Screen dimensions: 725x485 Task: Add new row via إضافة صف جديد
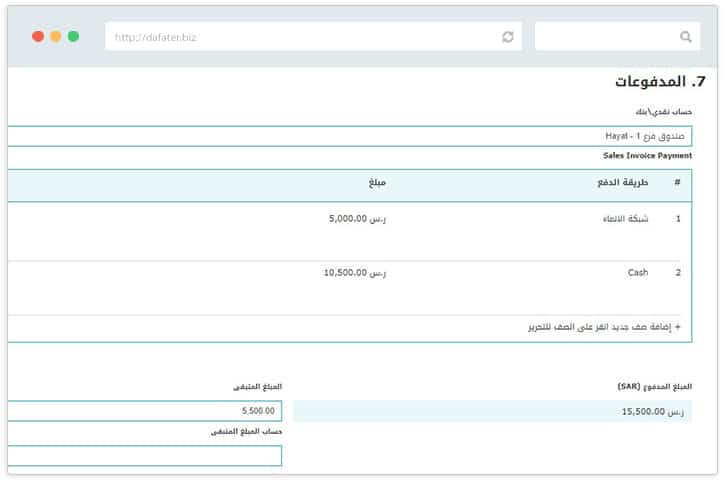tap(604, 327)
